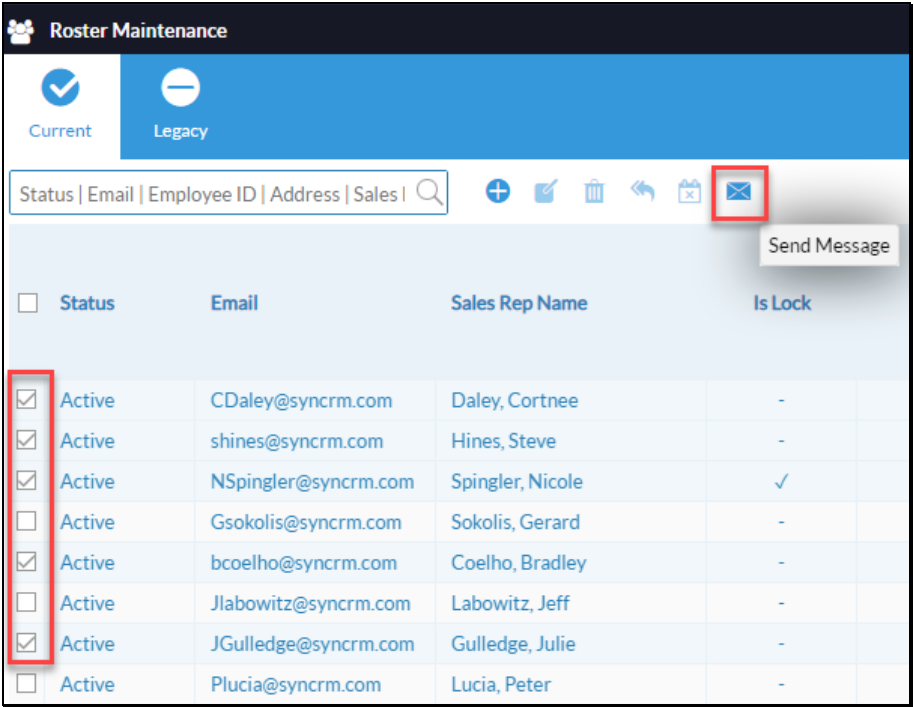Click the edit record pencil icon
Screen dimensions: 914x707
pos(546,191)
